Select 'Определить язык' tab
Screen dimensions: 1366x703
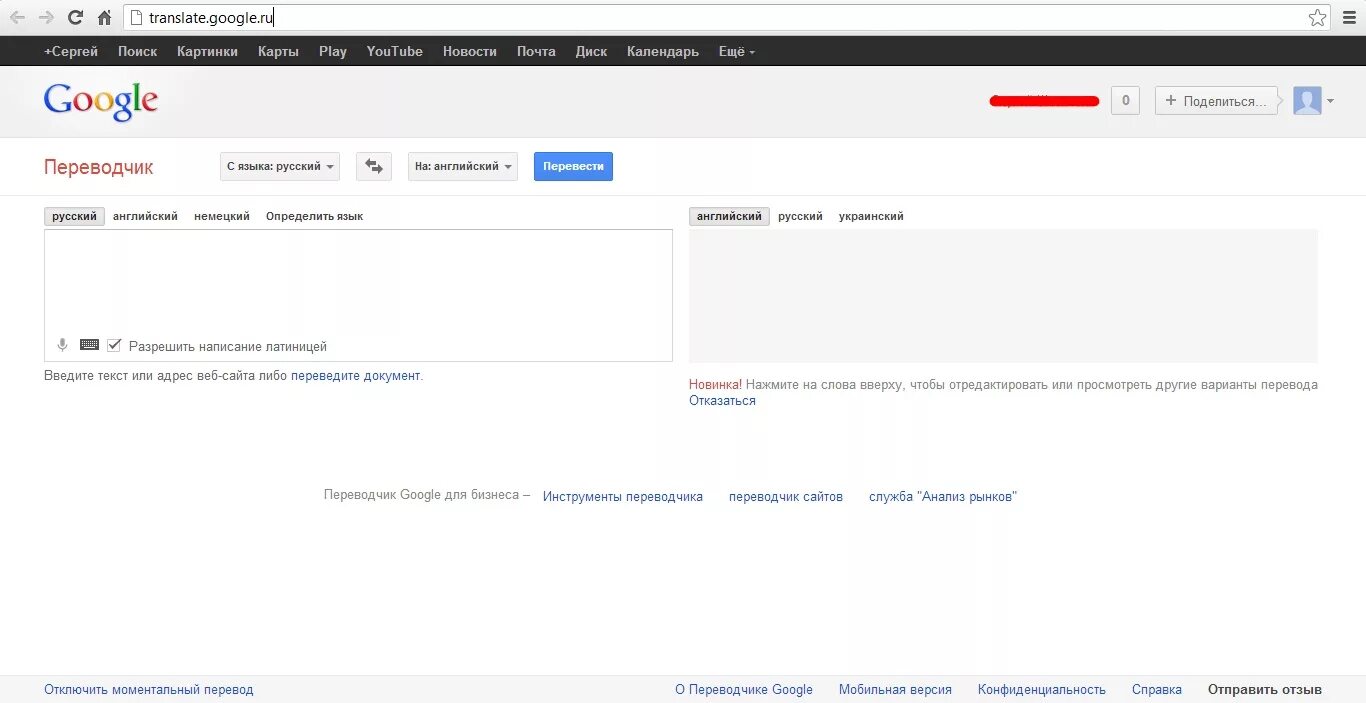click(314, 216)
